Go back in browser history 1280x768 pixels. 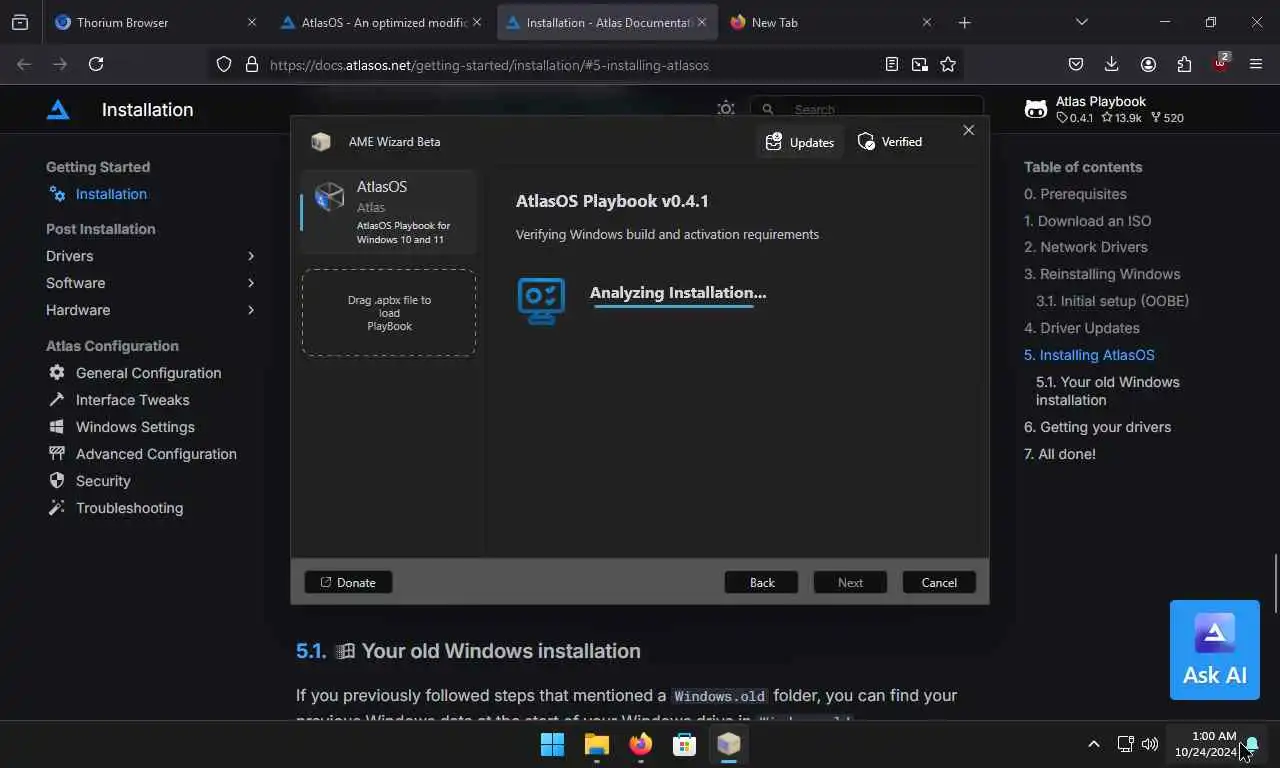click(24, 64)
